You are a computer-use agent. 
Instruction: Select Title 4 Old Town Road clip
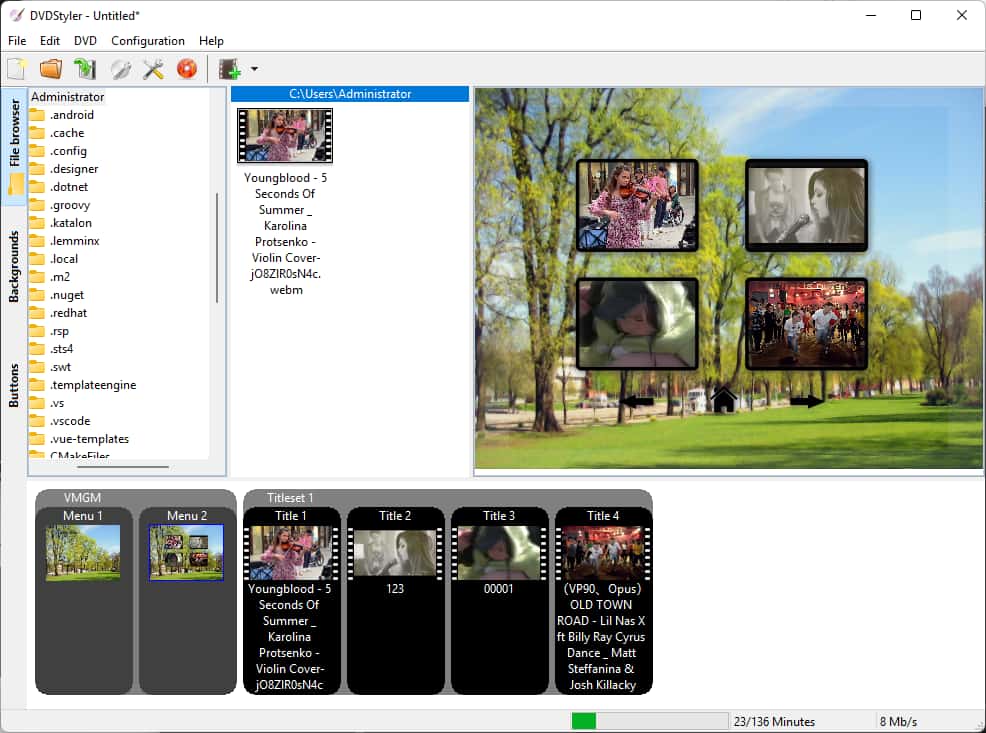[x=603, y=600]
